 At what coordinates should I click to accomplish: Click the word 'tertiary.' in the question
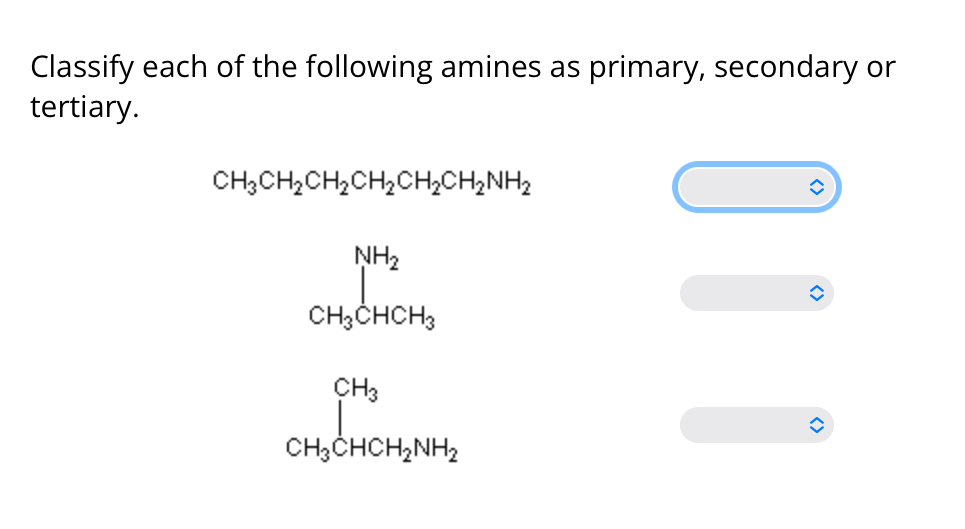84,107
